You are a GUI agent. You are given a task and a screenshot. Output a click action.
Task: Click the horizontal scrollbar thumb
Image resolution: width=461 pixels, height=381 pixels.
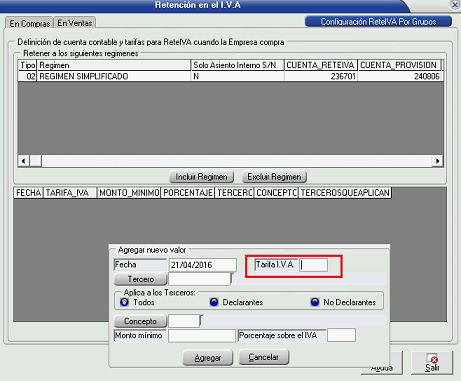36,161
